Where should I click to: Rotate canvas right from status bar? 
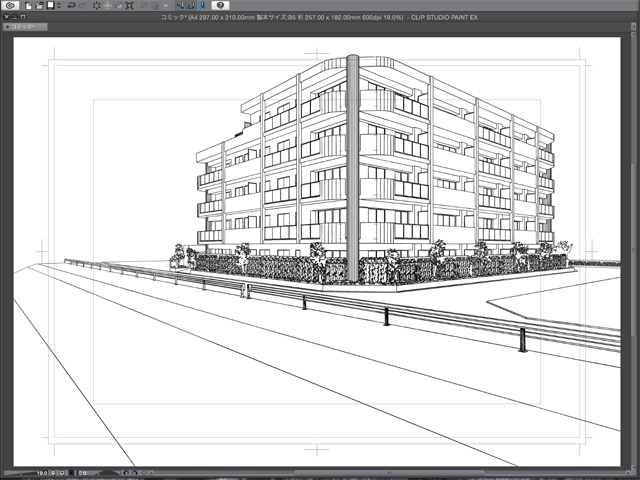pos(135,473)
